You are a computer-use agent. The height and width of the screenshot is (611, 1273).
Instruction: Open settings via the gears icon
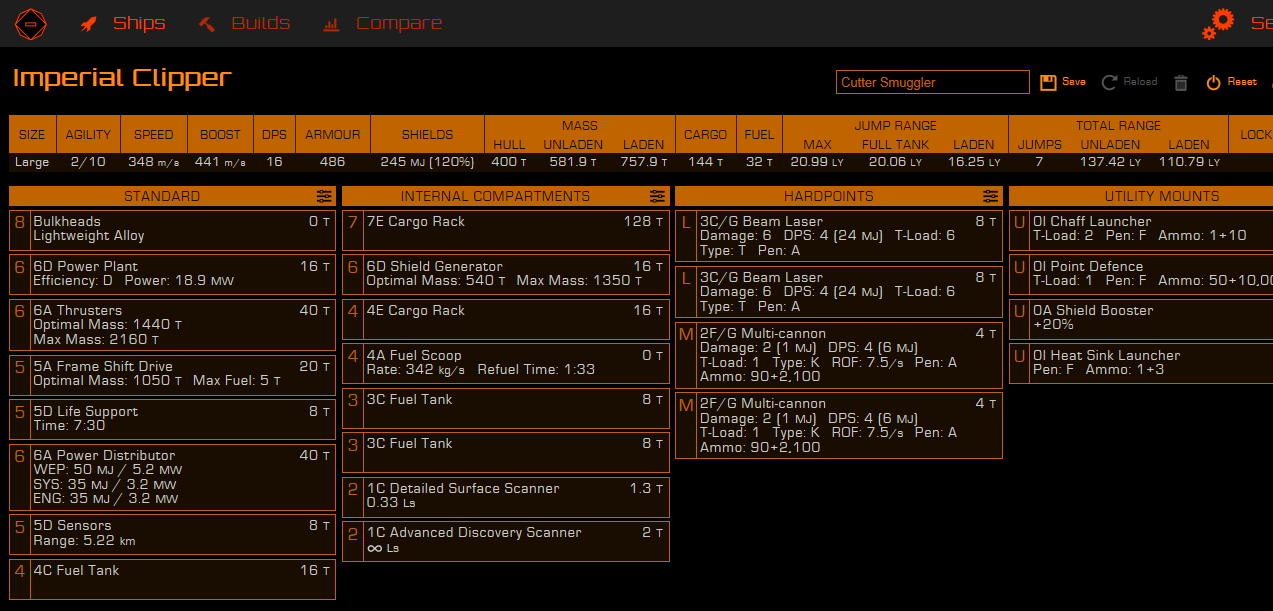click(1218, 23)
